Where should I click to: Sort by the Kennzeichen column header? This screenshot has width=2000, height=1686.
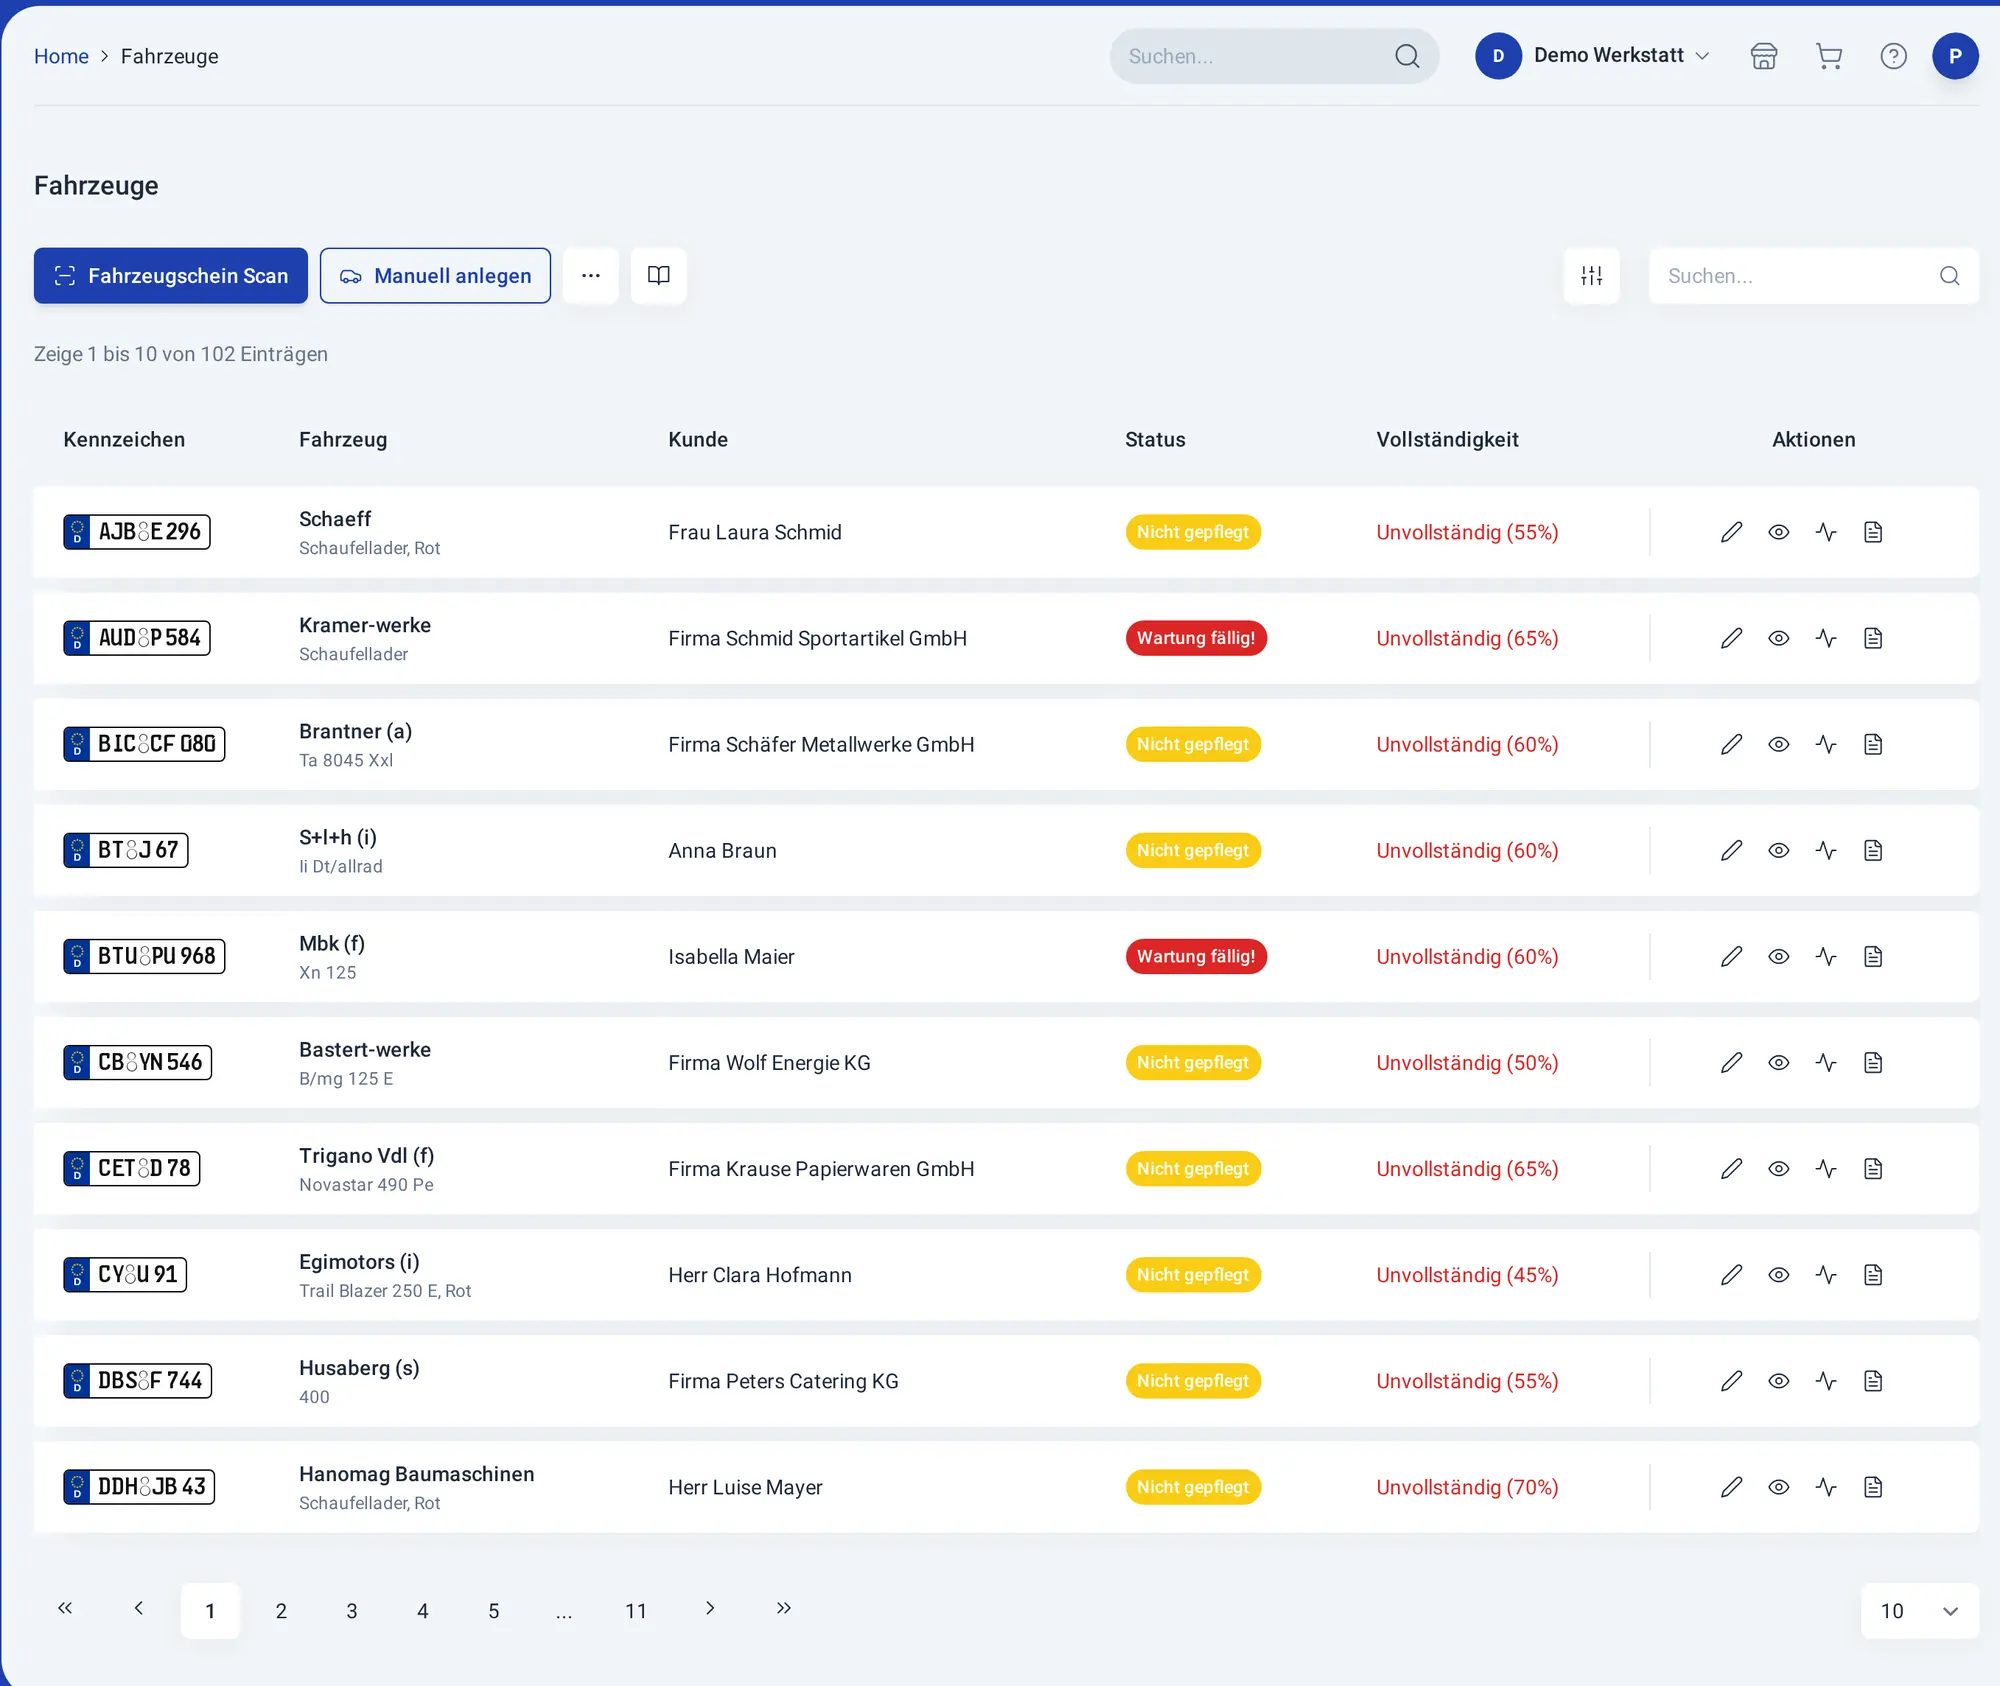(124, 440)
